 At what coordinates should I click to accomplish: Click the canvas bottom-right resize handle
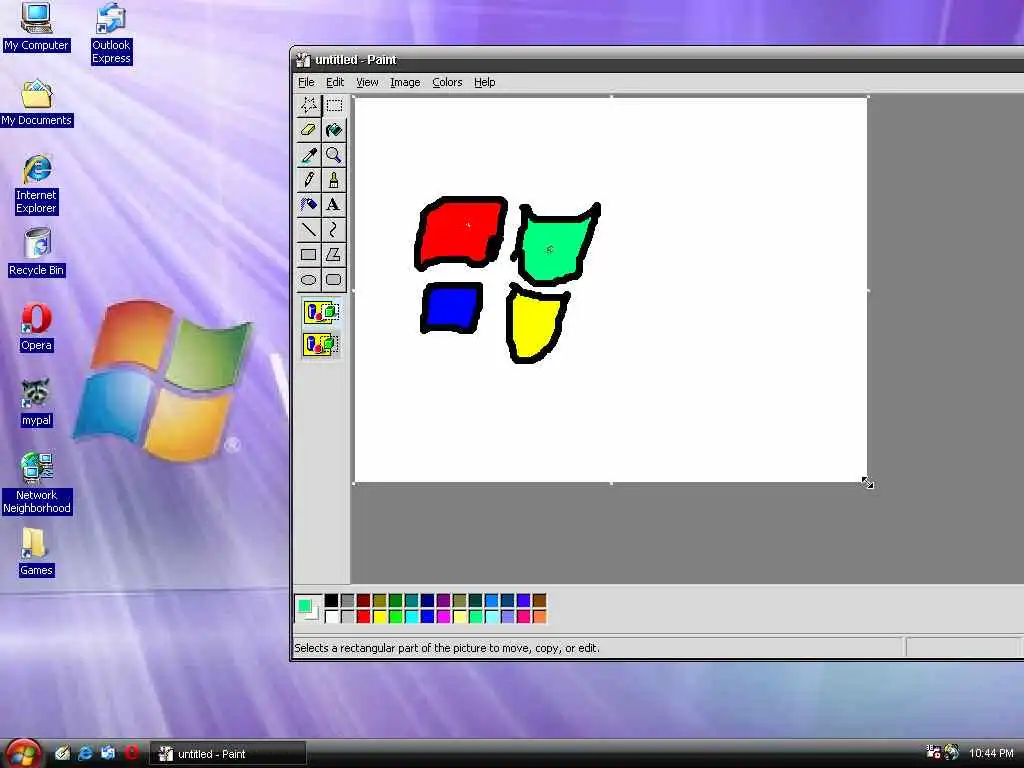point(868,483)
